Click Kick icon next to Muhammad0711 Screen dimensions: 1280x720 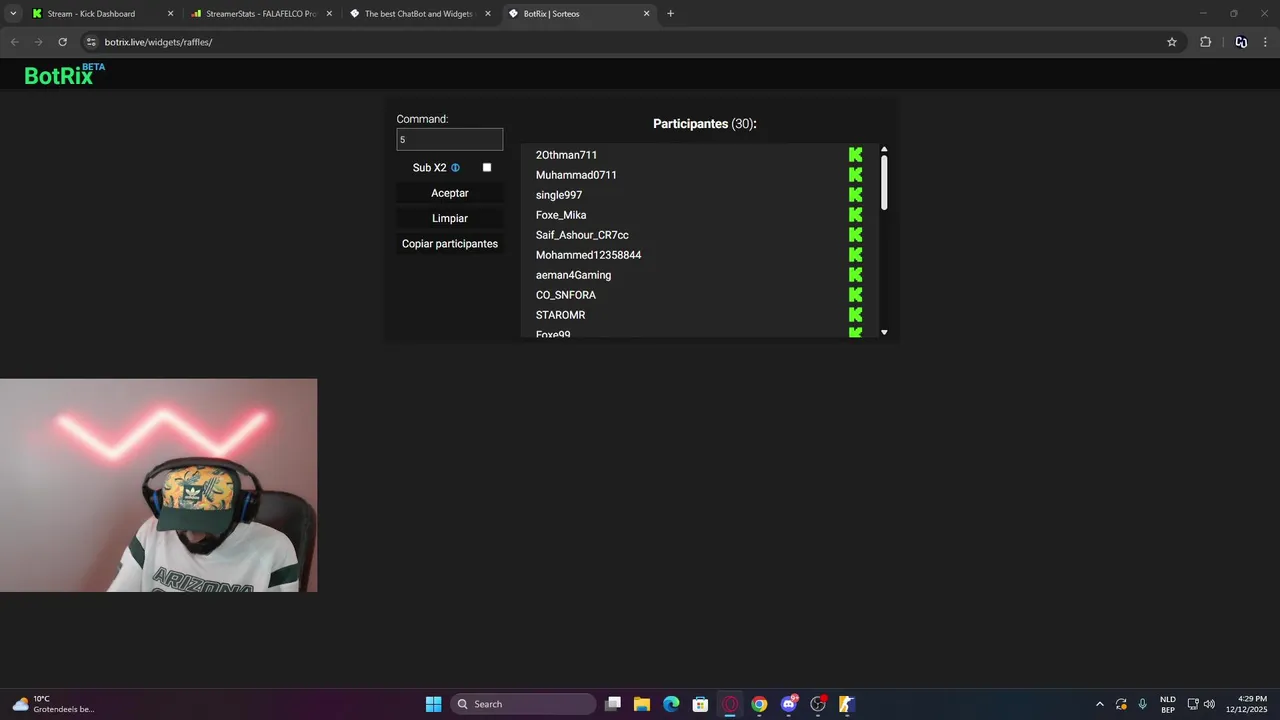coord(855,175)
